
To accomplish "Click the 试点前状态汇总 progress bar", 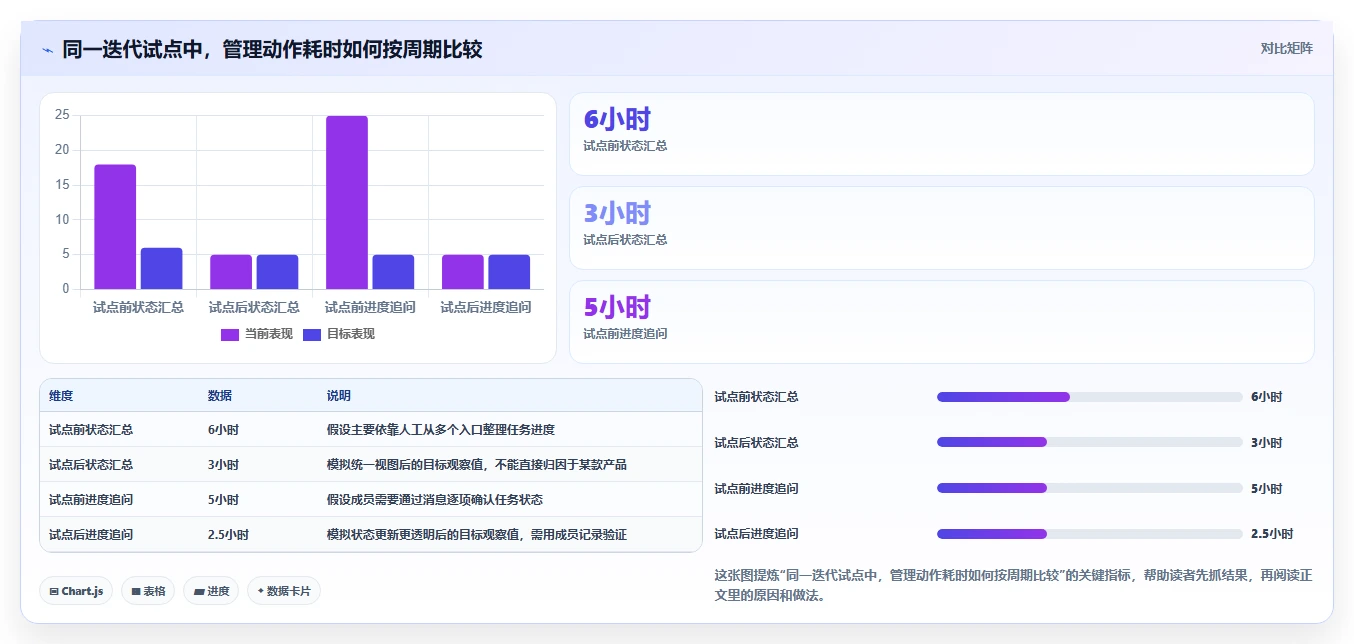I will coord(1090,397).
